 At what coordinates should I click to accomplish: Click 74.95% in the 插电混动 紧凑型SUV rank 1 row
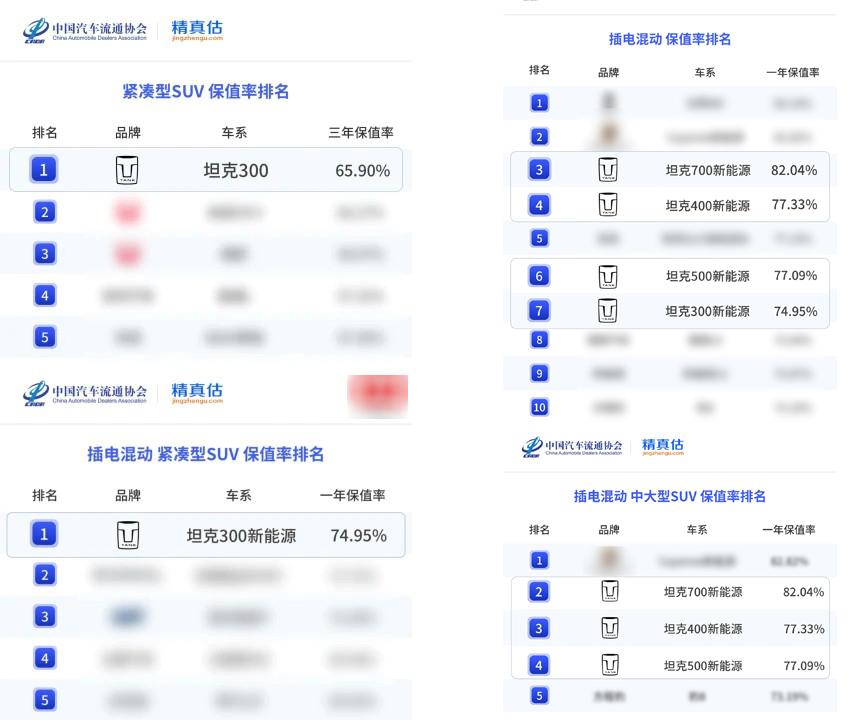click(358, 535)
